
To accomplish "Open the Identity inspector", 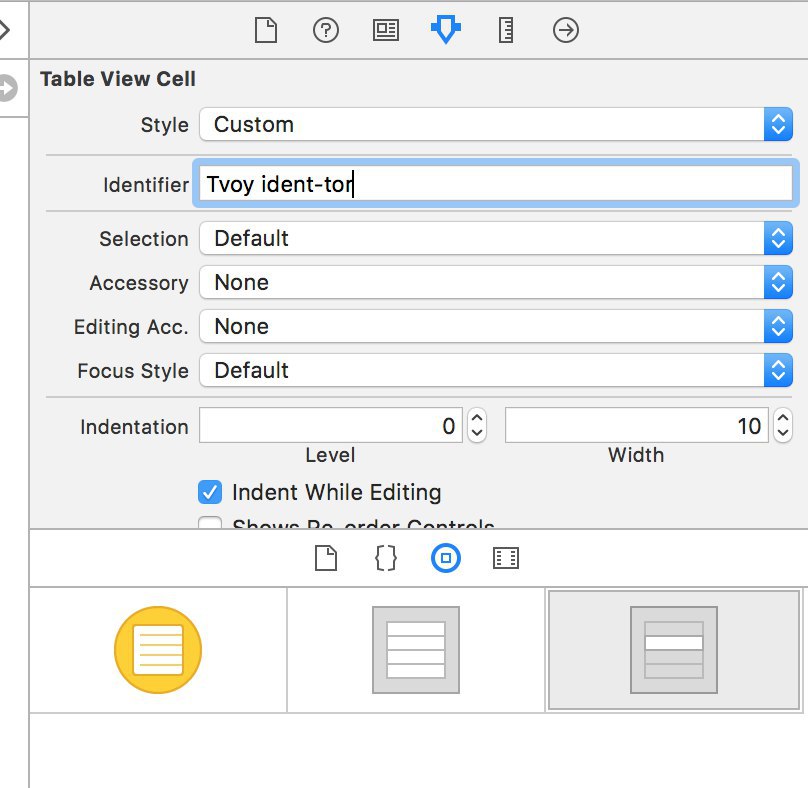I will (385, 30).
